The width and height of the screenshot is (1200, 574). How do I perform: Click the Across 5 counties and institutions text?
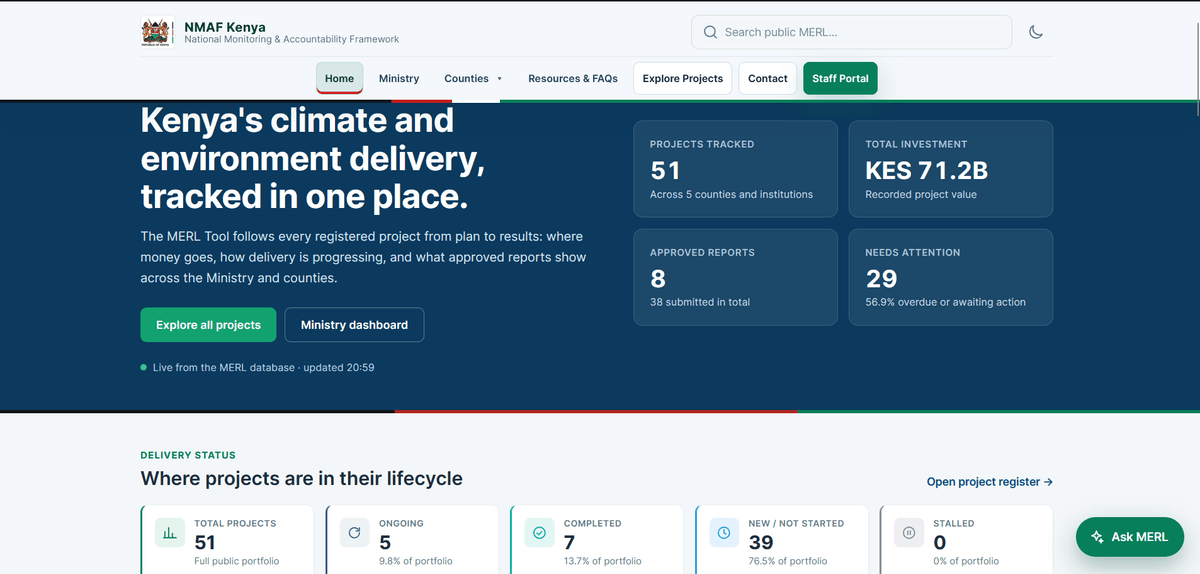[x=731, y=194]
